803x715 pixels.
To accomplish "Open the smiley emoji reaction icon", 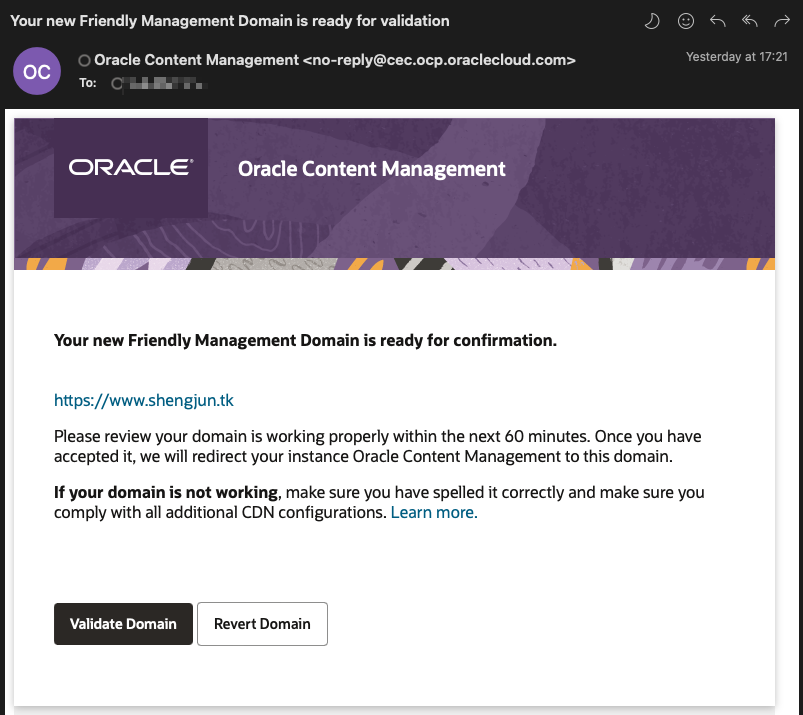I will pos(686,21).
